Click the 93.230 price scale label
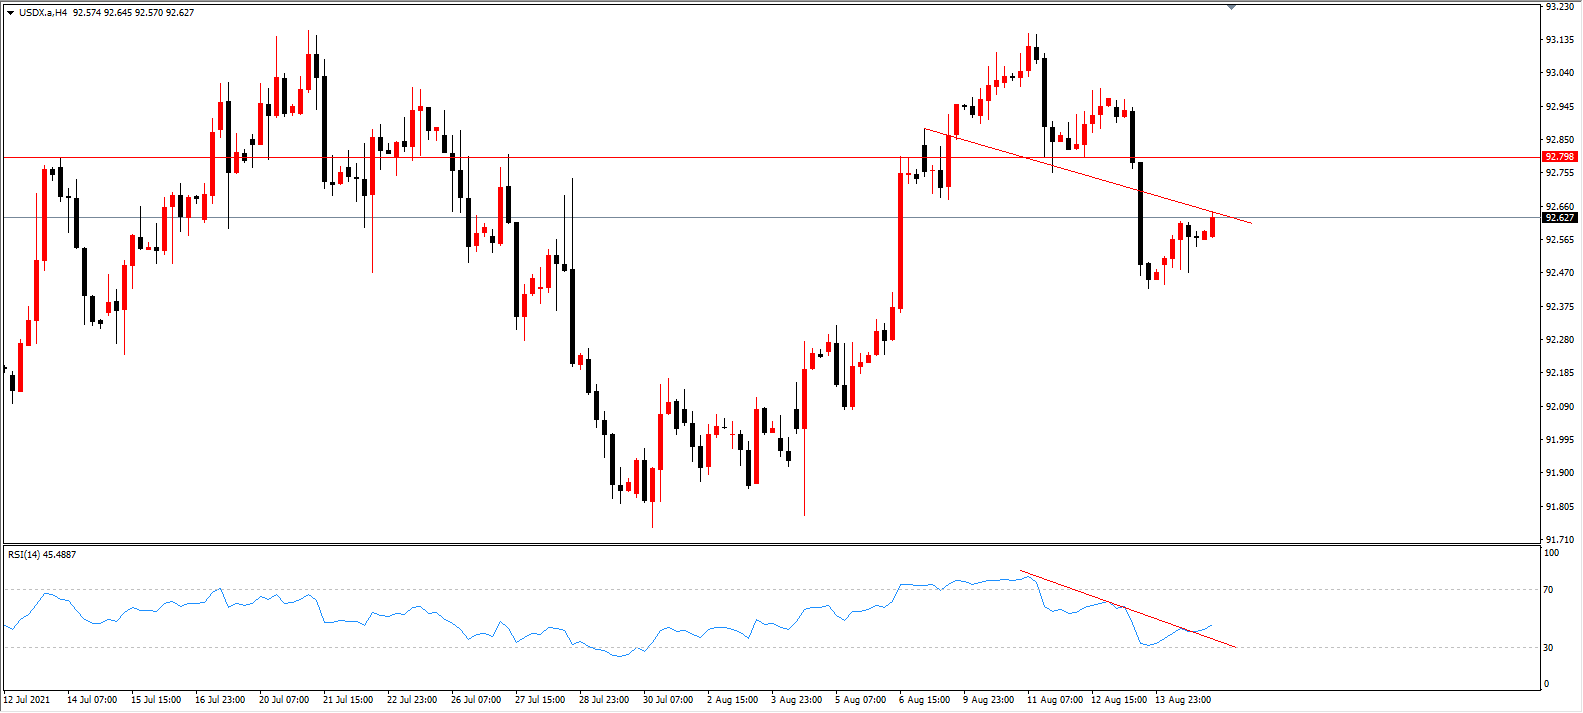 click(x=1559, y=6)
